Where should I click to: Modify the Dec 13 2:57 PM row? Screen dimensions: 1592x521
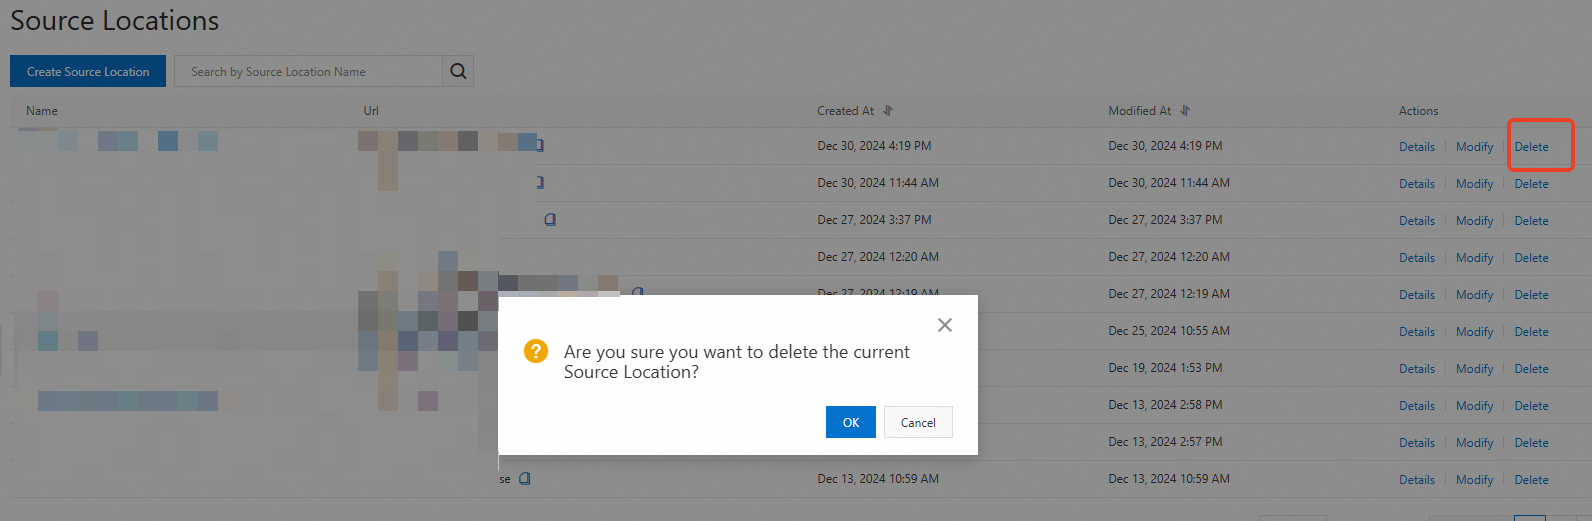coord(1475,443)
